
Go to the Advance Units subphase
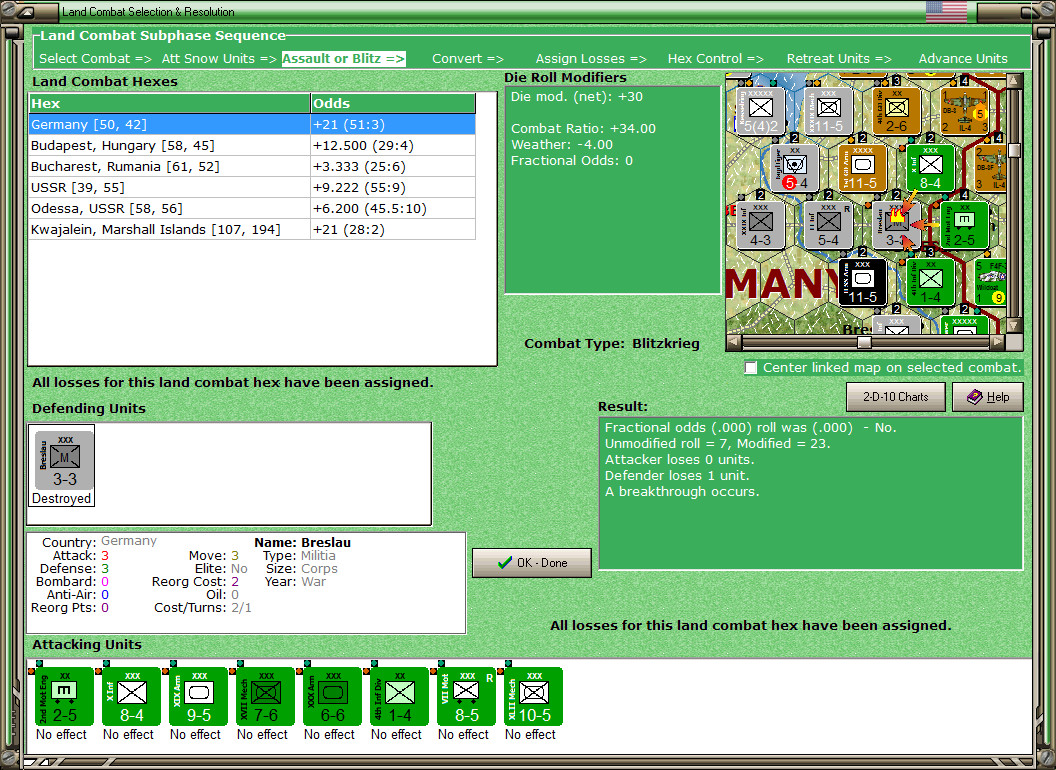coord(963,59)
